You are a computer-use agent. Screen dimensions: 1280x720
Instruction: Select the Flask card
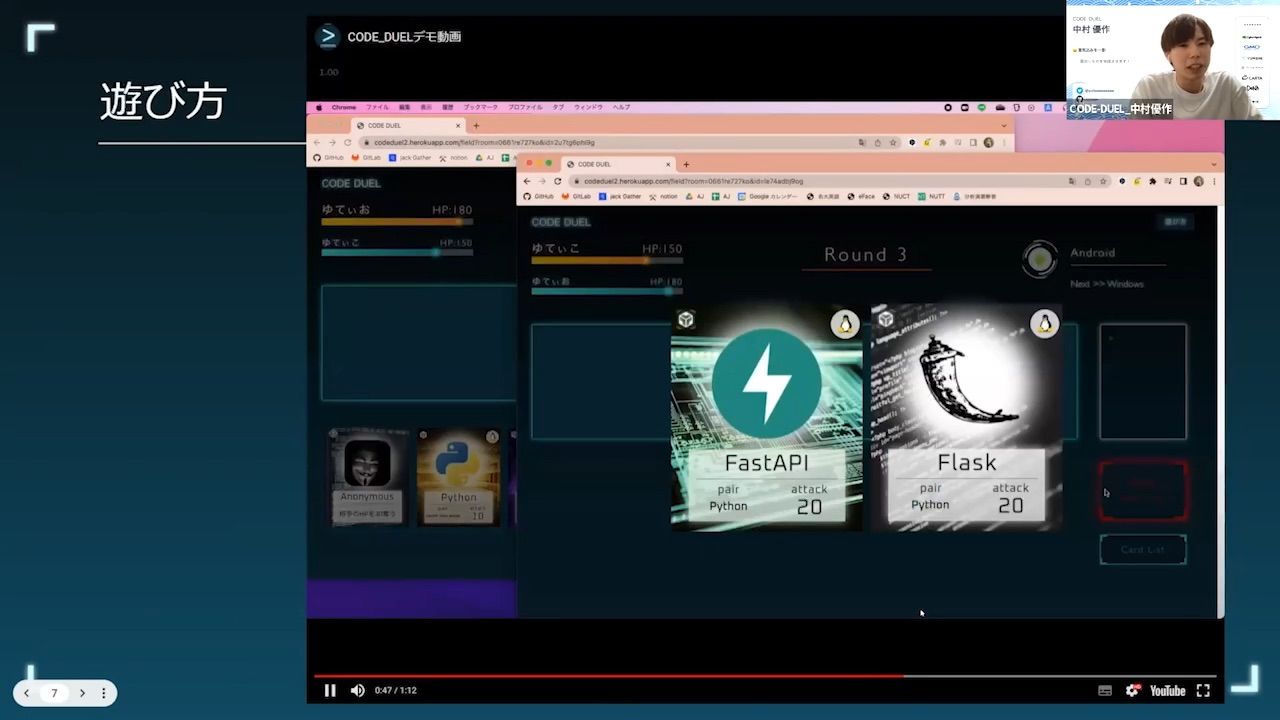coord(966,416)
